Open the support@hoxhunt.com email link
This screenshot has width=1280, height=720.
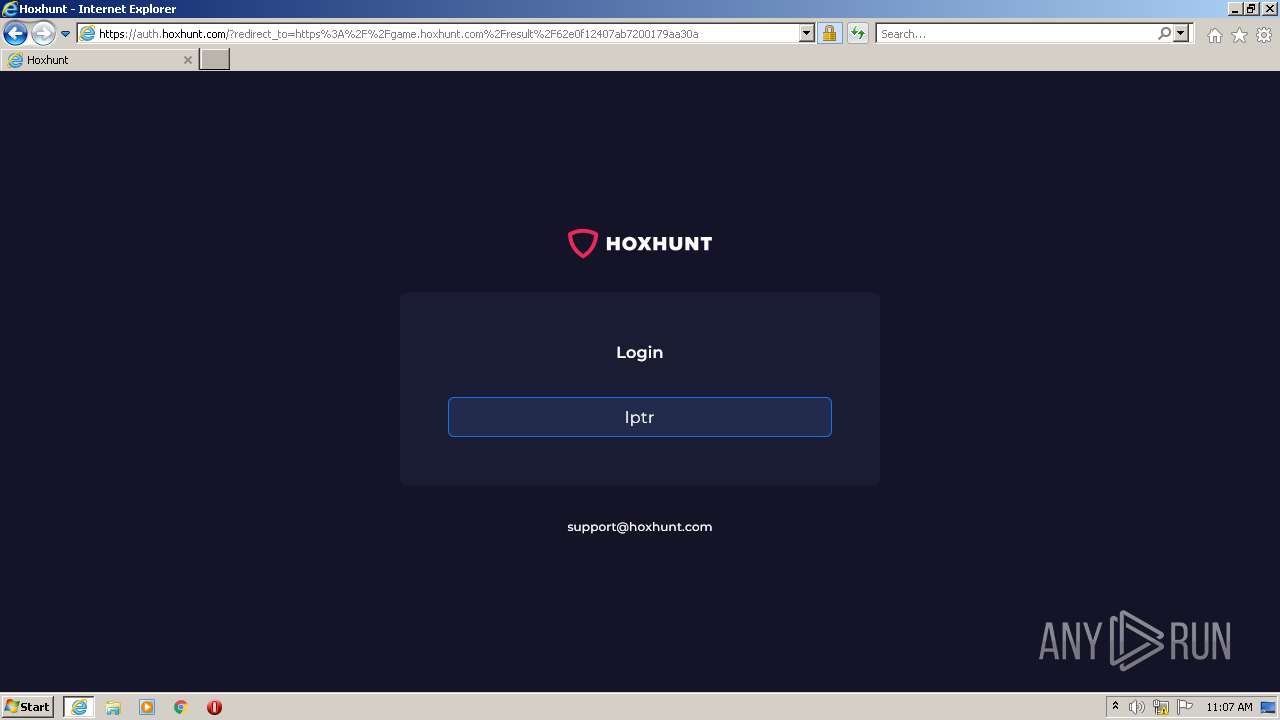pyautogui.click(x=640, y=527)
